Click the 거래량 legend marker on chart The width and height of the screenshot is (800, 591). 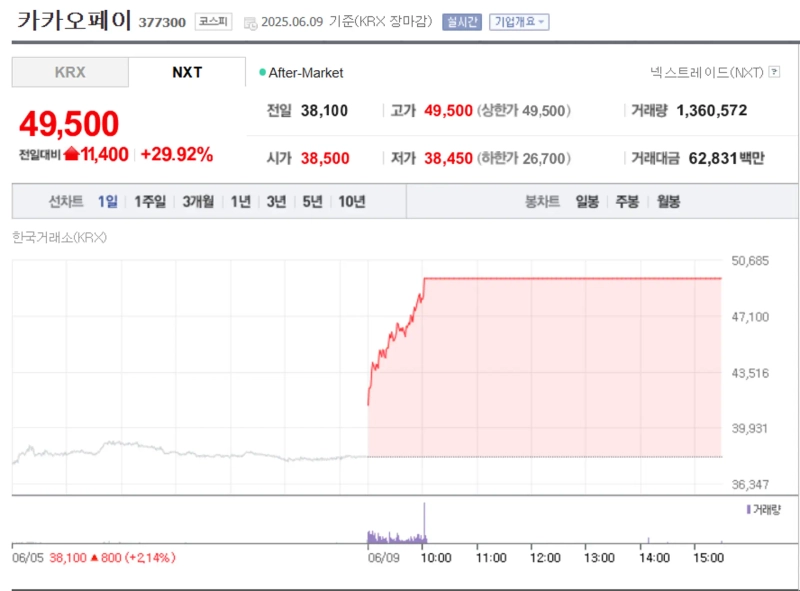pos(748,509)
